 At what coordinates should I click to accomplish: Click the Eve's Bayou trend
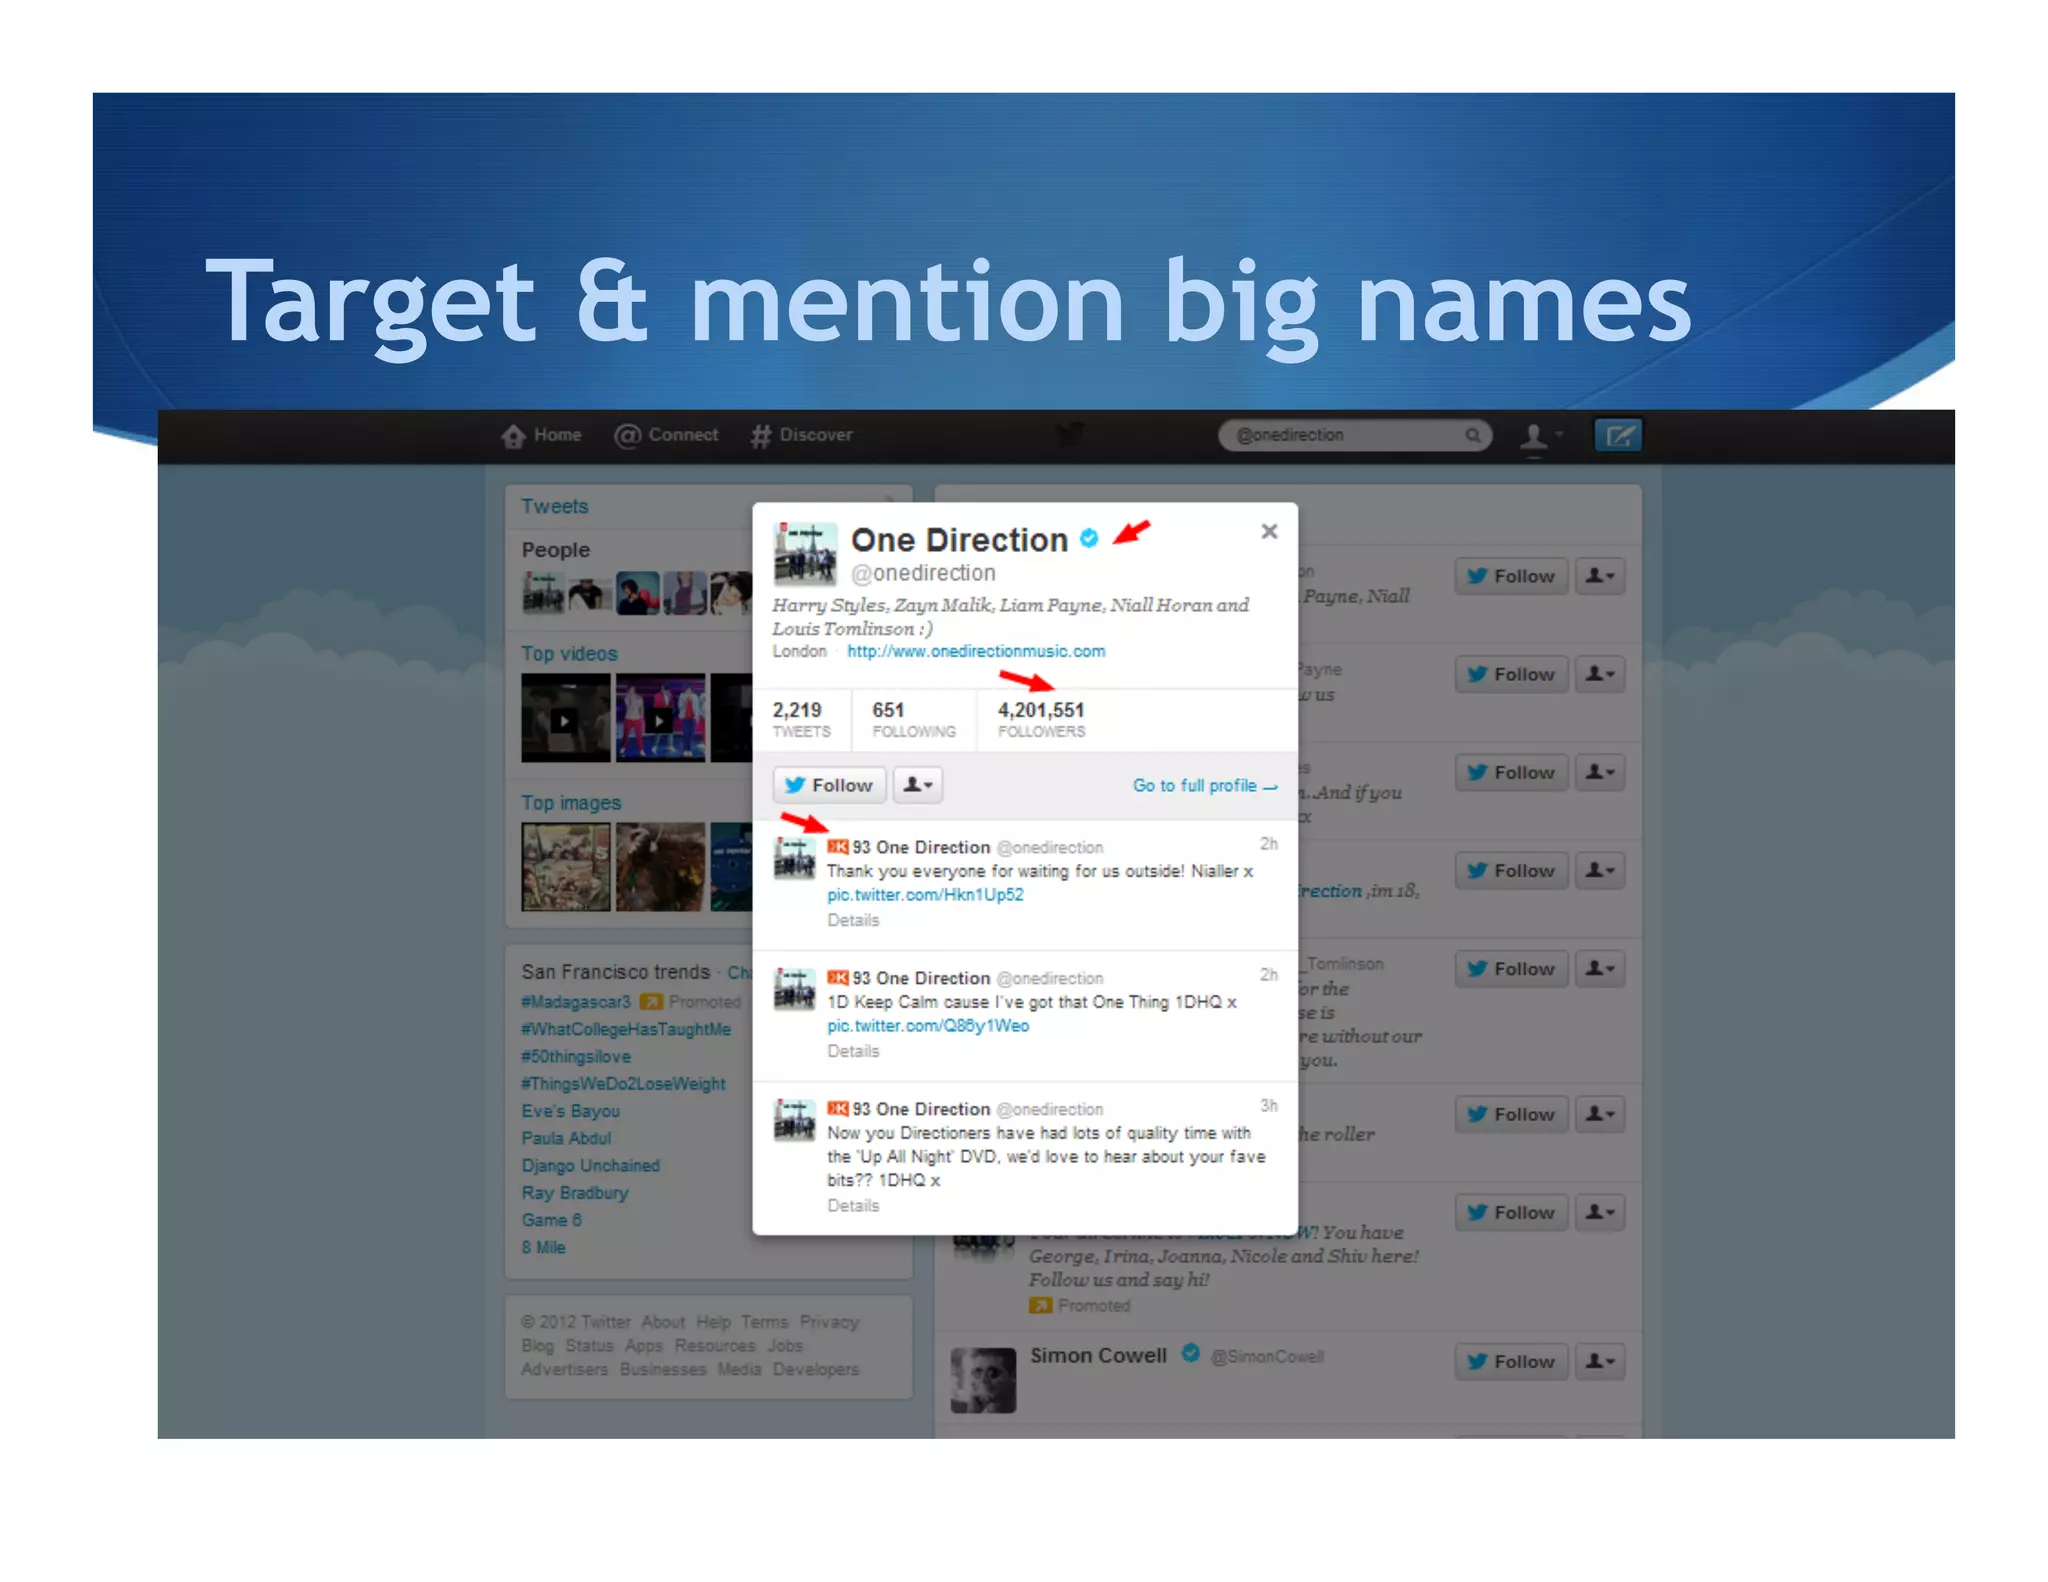570,1111
